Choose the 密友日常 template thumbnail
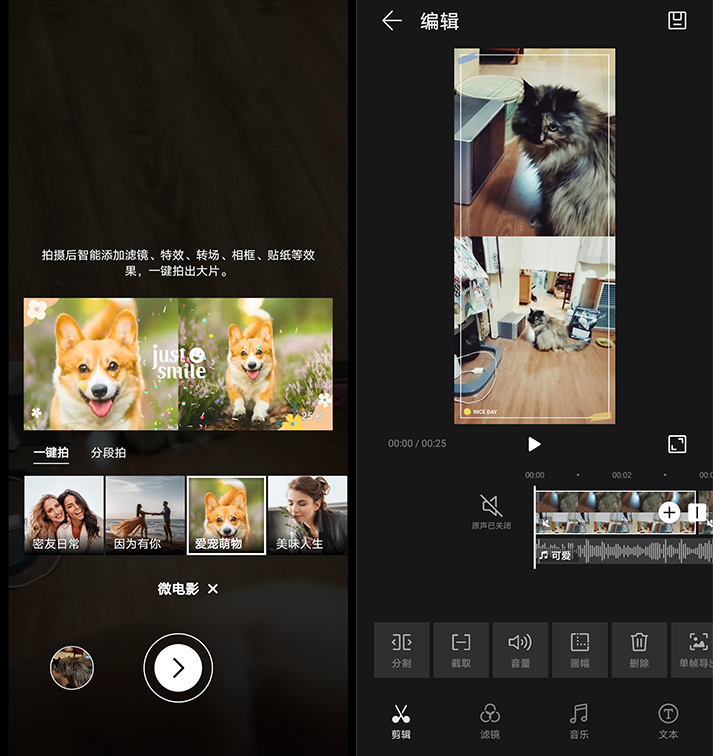Screen dimensions: 713x756 click(64, 515)
